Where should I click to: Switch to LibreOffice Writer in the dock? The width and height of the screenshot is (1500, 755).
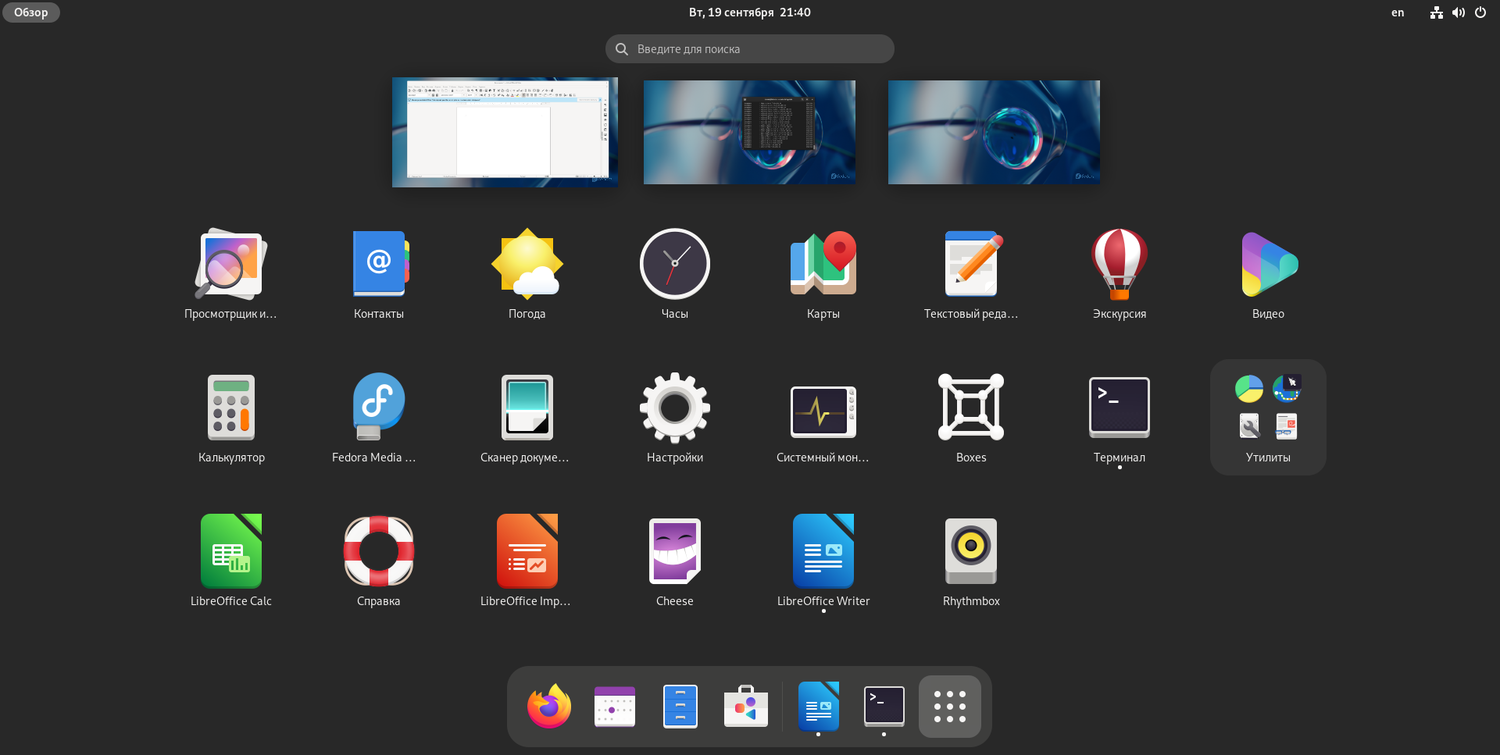[818, 707]
